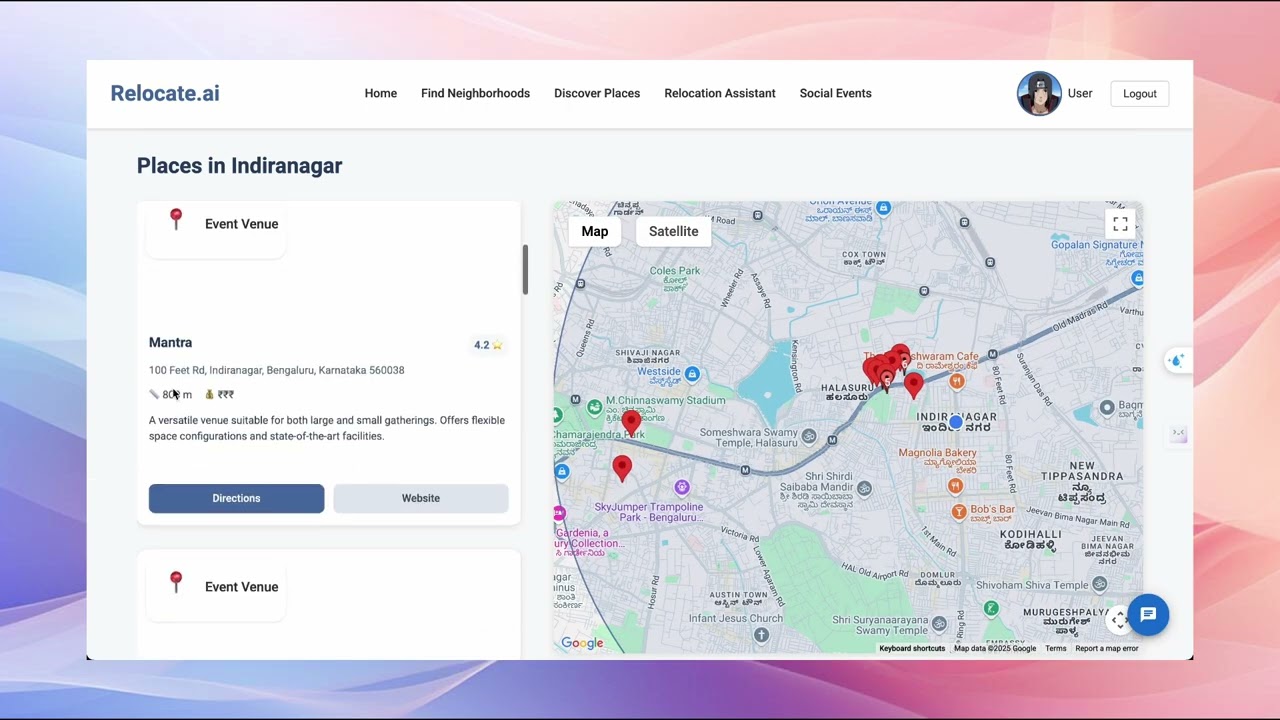Open the Discover Places menu item
Viewport: 1280px width, 720px height.
tap(597, 93)
